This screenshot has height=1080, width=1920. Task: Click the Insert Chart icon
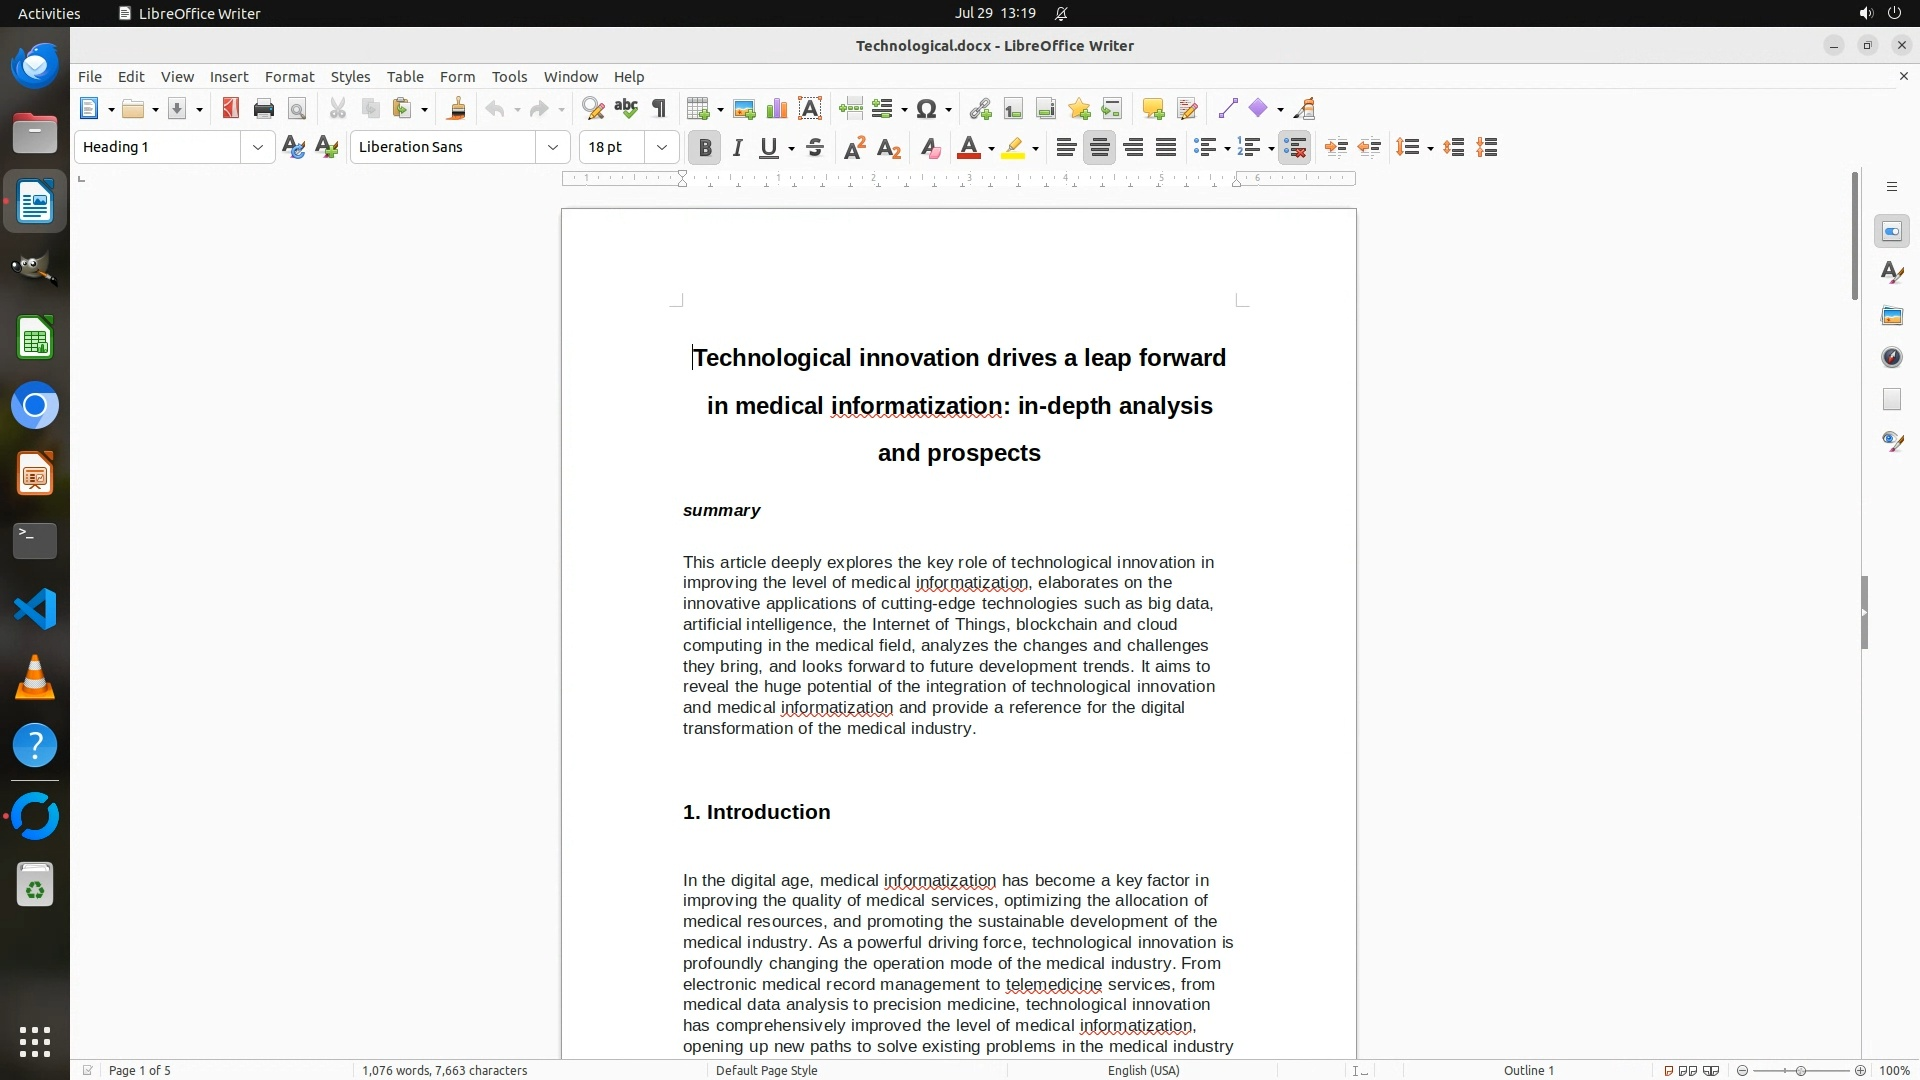[777, 109]
